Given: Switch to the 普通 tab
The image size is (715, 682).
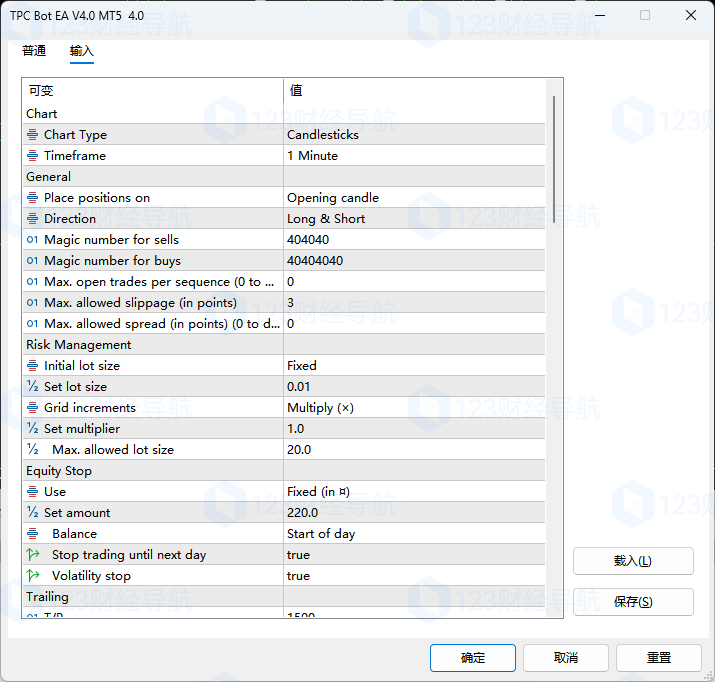Looking at the screenshot, I should 34,51.
